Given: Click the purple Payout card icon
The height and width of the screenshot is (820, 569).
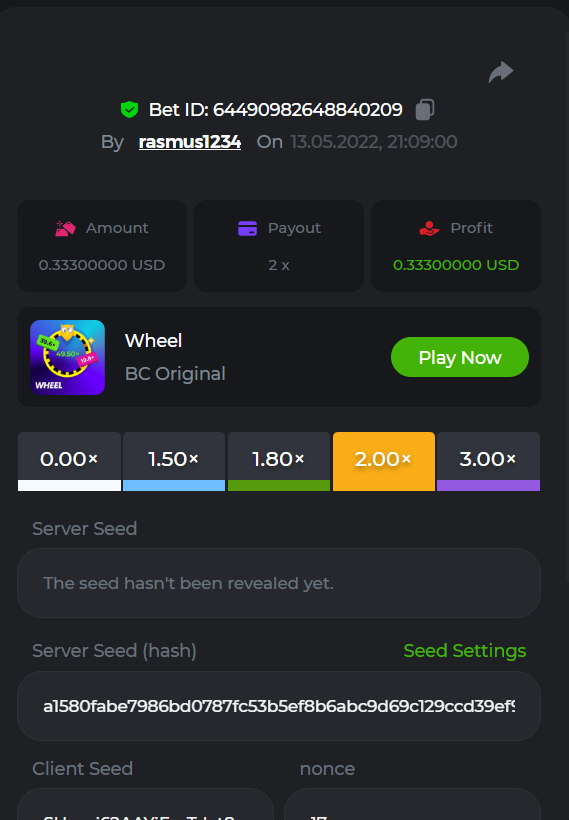Looking at the screenshot, I should (247, 229).
